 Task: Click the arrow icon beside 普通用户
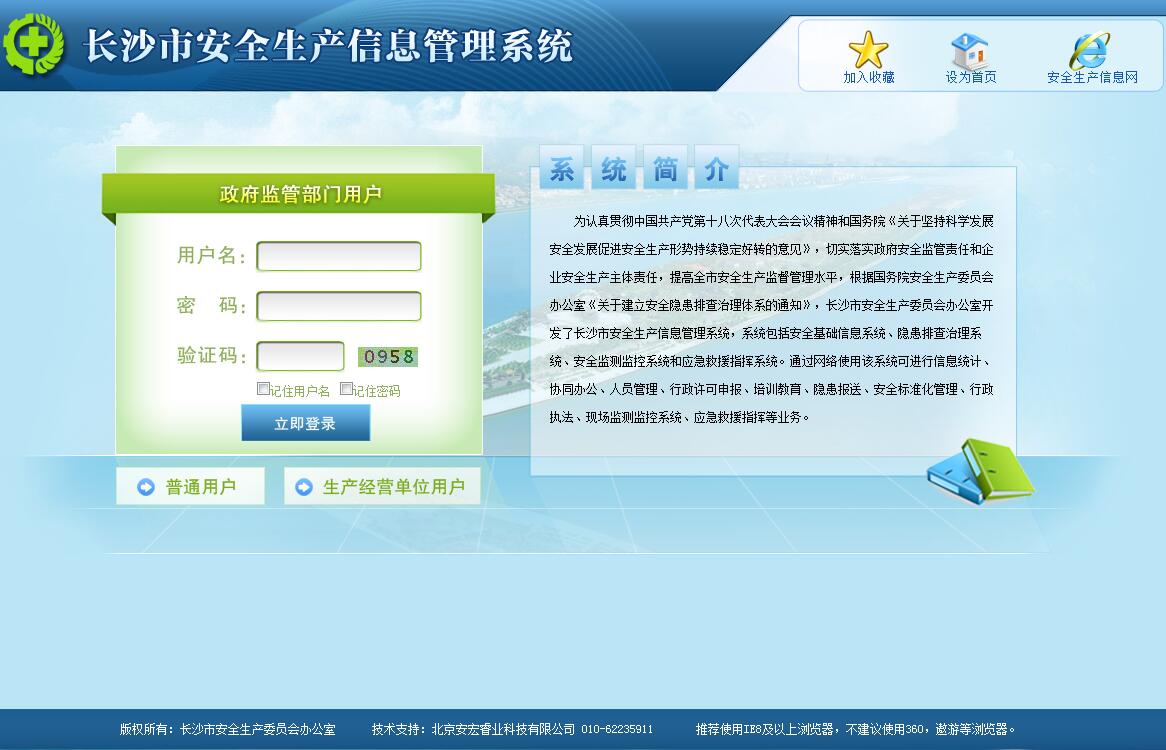(146, 487)
